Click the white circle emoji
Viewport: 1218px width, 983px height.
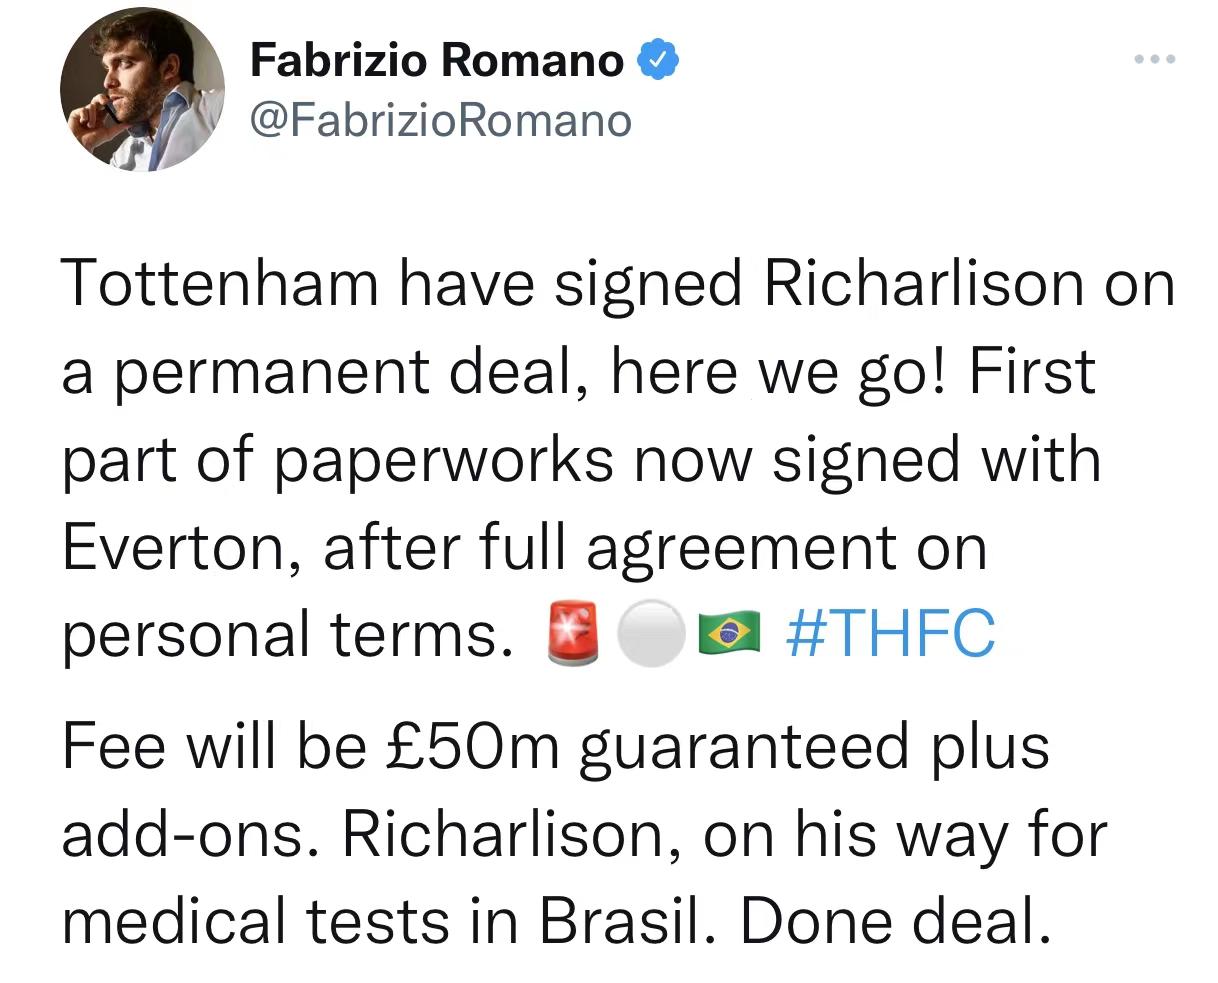click(x=650, y=632)
